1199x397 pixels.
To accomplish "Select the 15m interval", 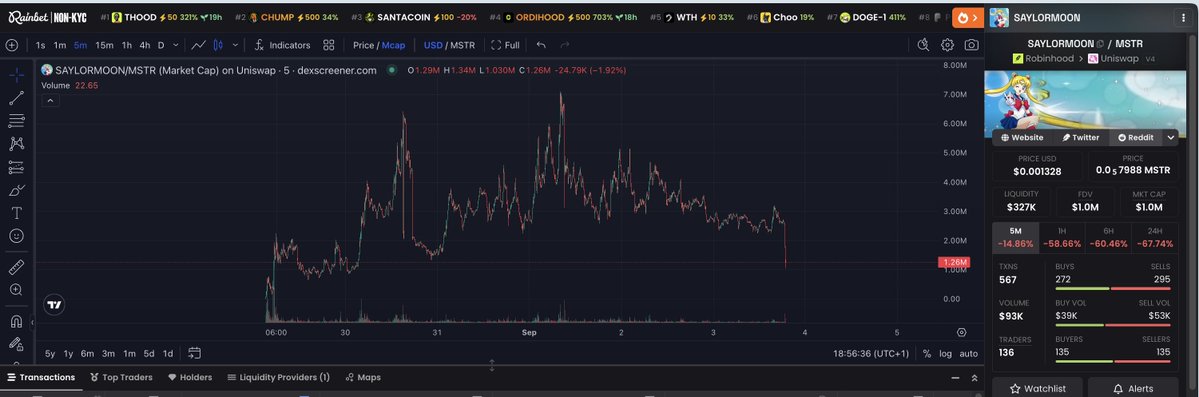I will (104, 45).
